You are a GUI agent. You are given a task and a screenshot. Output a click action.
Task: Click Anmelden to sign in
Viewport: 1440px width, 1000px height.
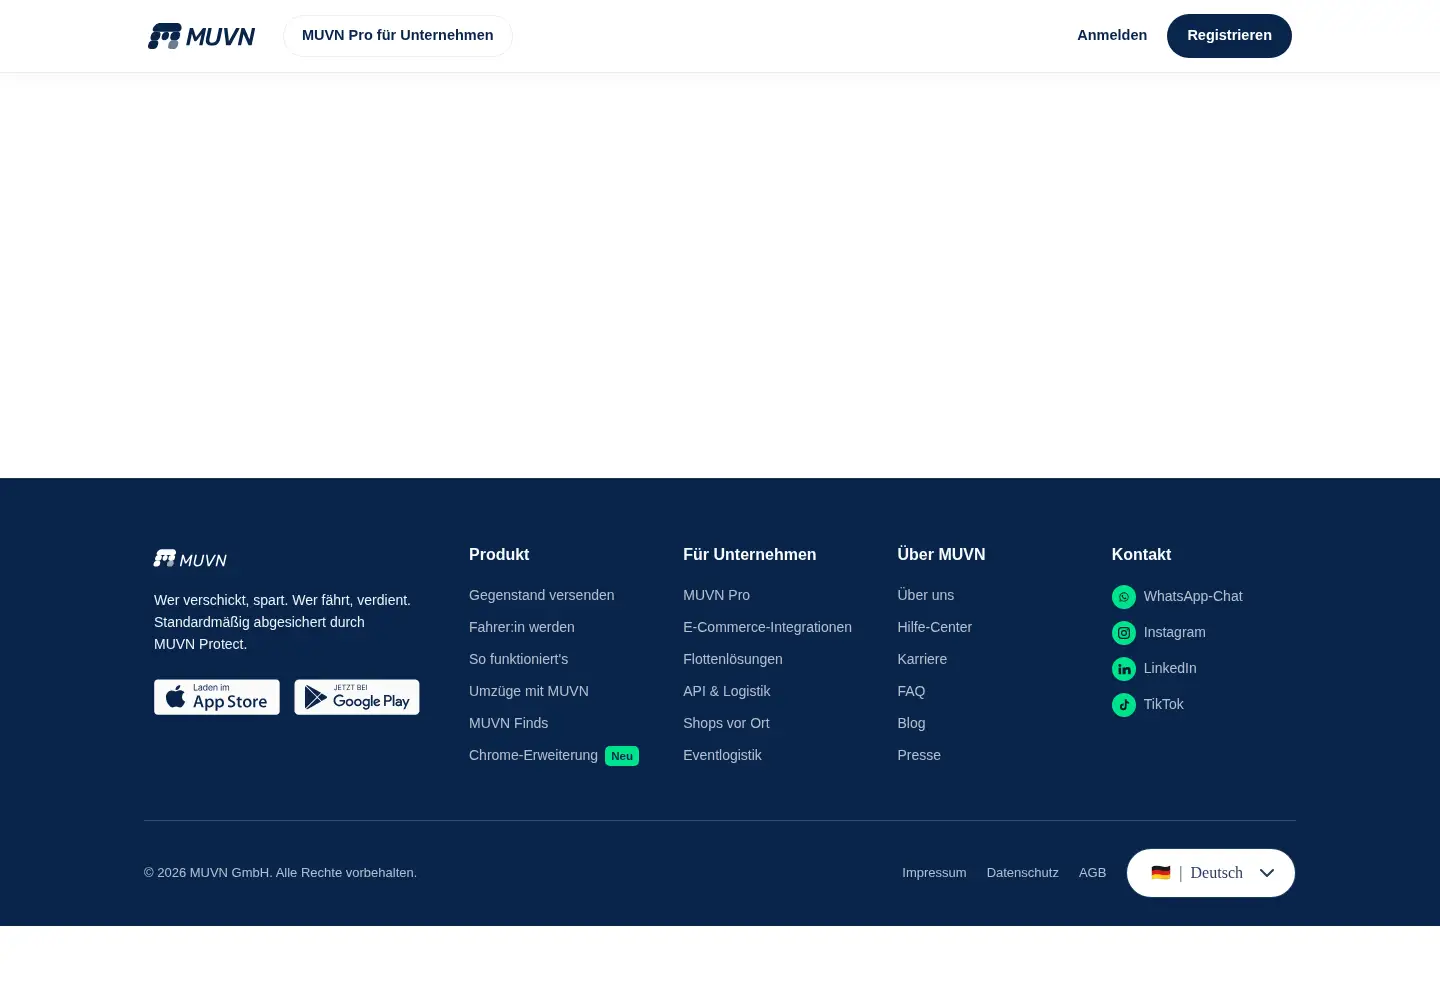click(x=1112, y=35)
